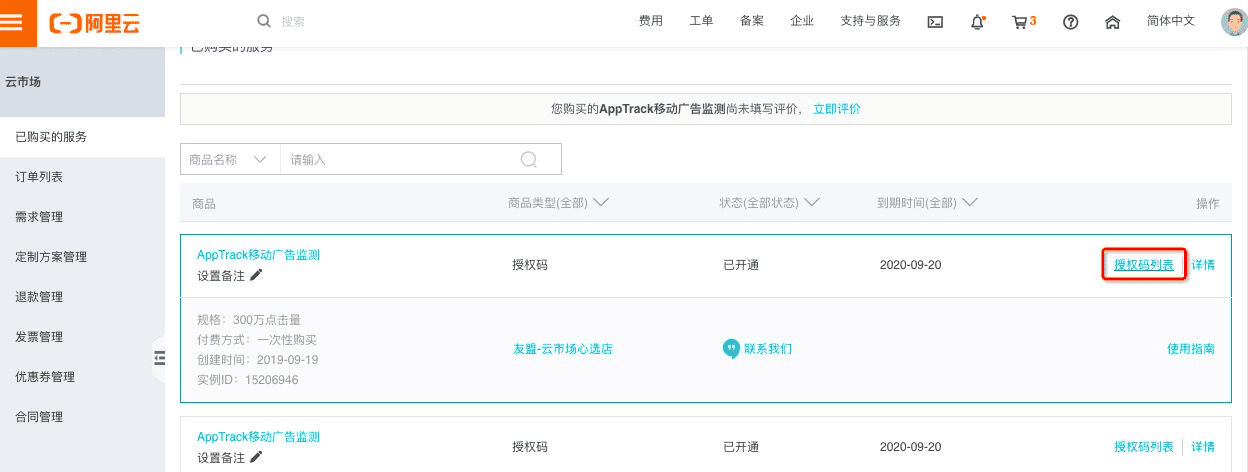The height and width of the screenshot is (472, 1248).
Task: Expand the 到期时间(全部) filter
Action: [928, 203]
